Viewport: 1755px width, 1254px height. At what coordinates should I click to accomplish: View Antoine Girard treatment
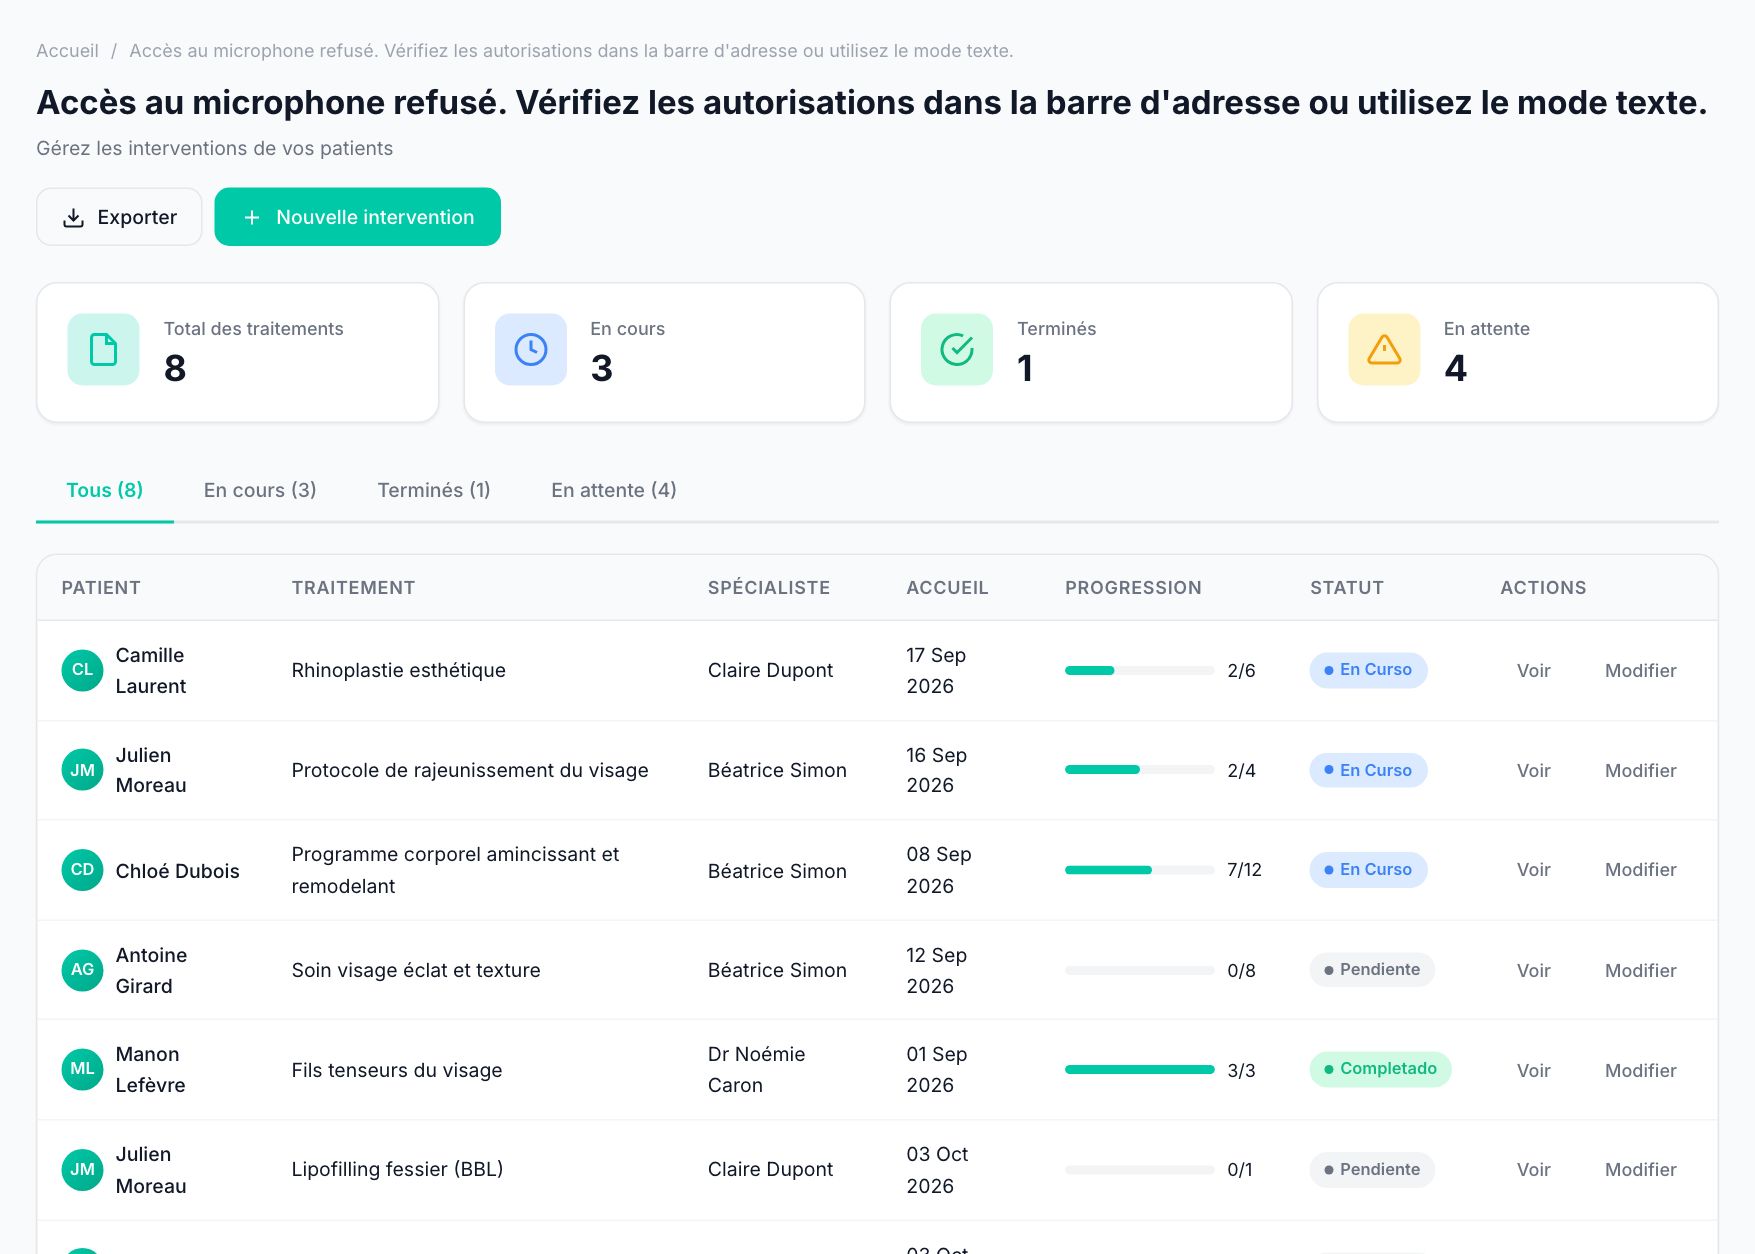1533,971
